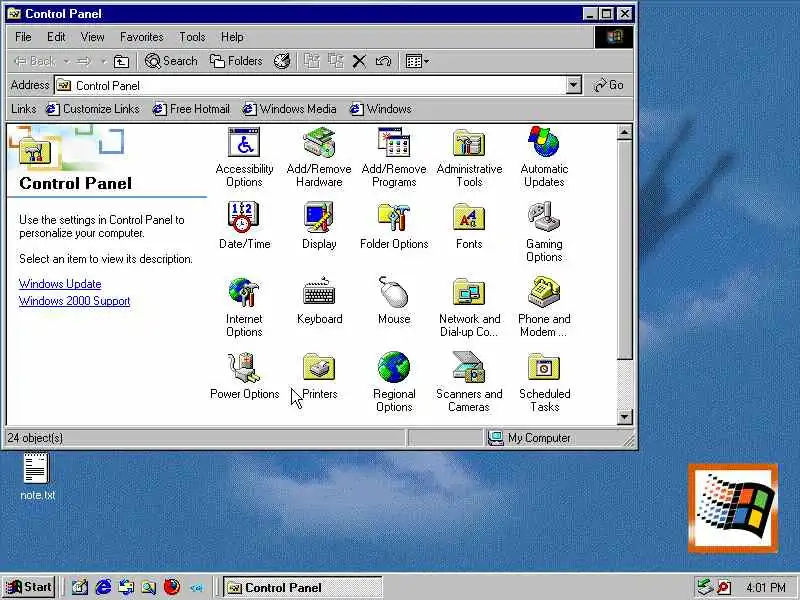Viewport: 800px width, 600px height.
Task: Click the Move To toolbar icon
Action: [x=312, y=61]
